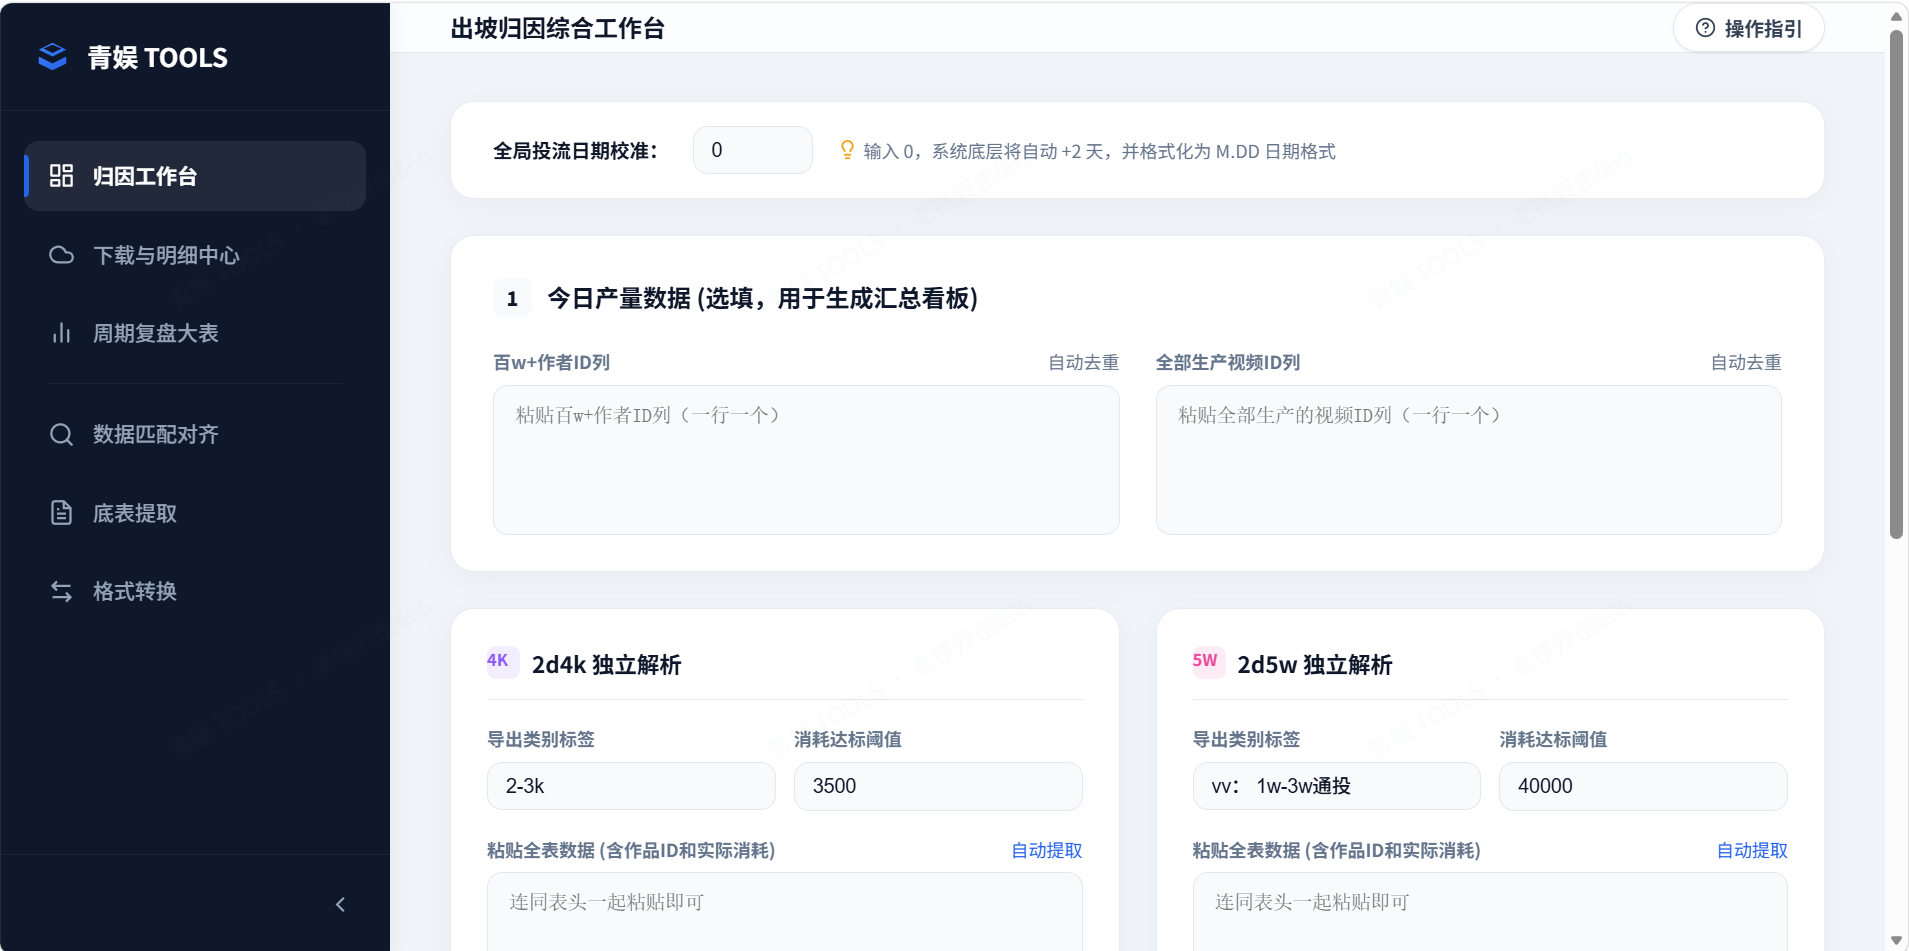This screenshot has width=1909, height=951.
Task: Click the label 全部生产视频ID列
Action: (1228, 362)
